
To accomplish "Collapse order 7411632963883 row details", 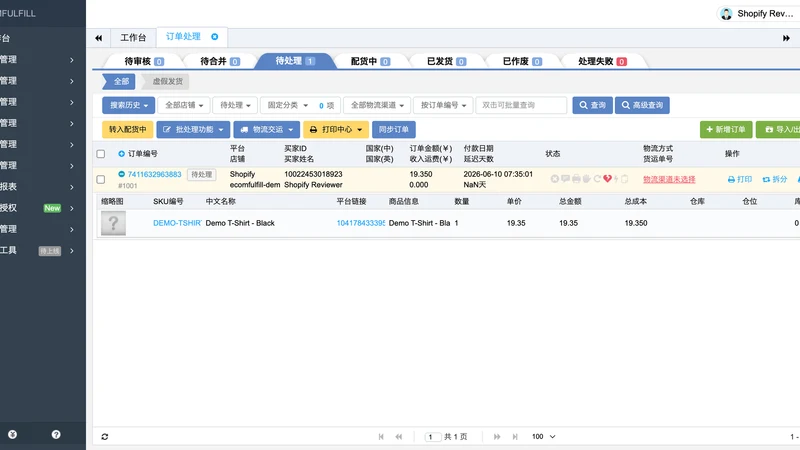I will (121, 174).
